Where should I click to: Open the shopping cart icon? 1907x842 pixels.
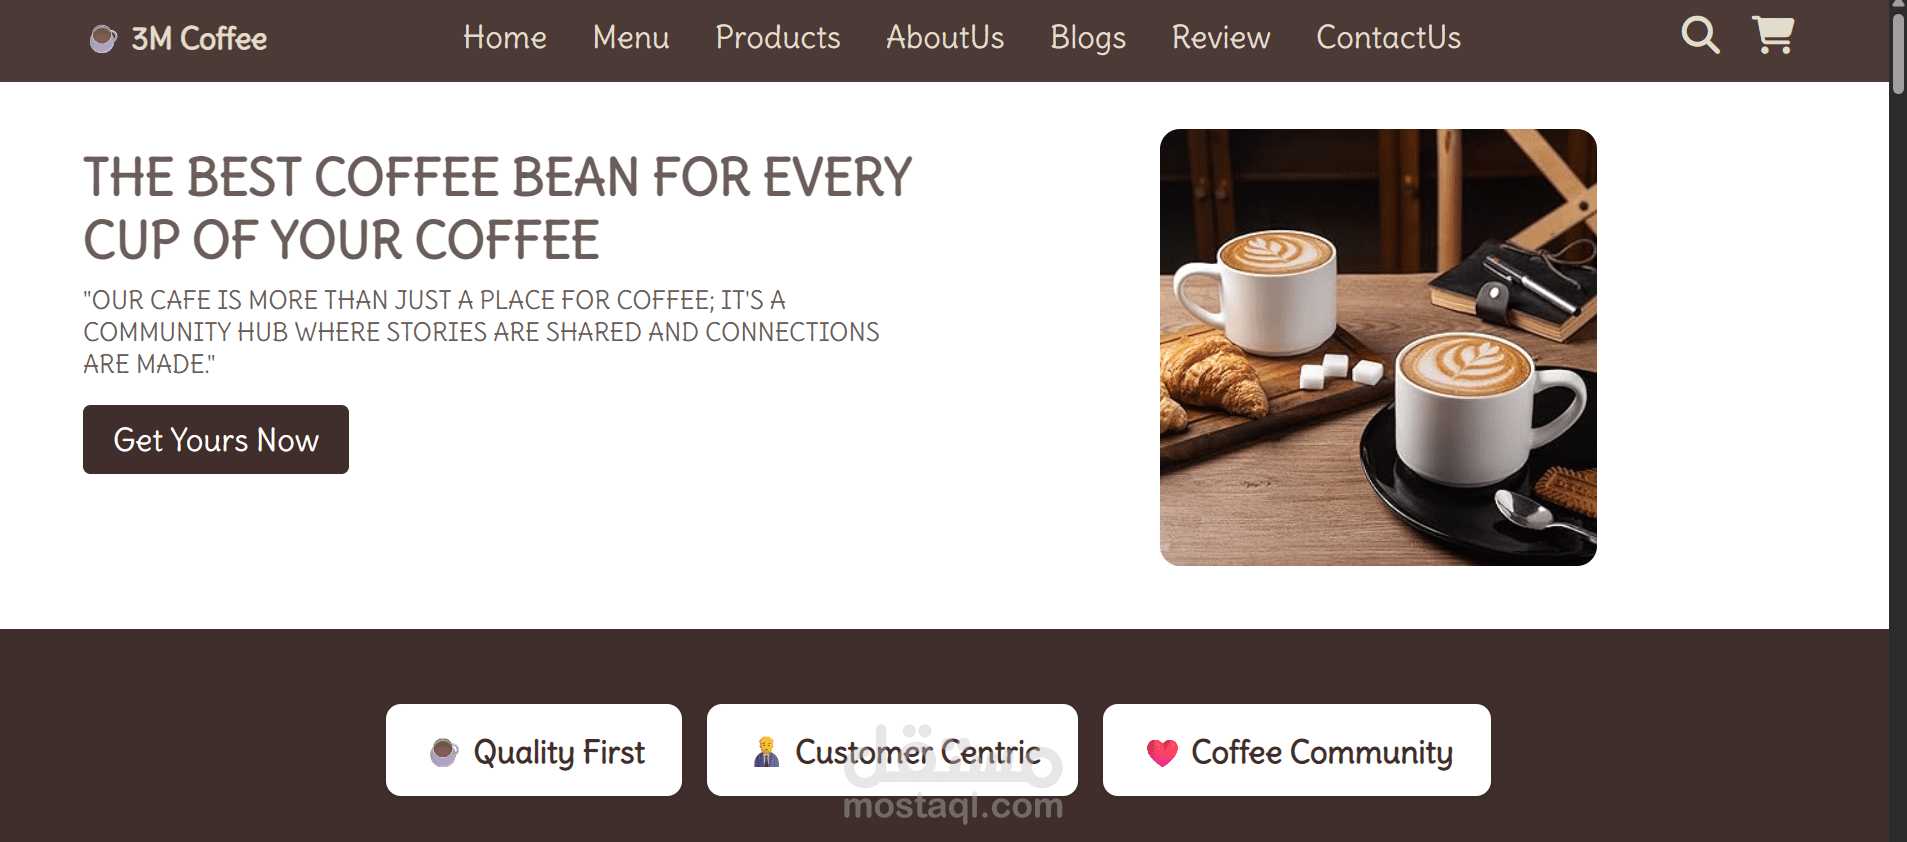[1773, 36]
